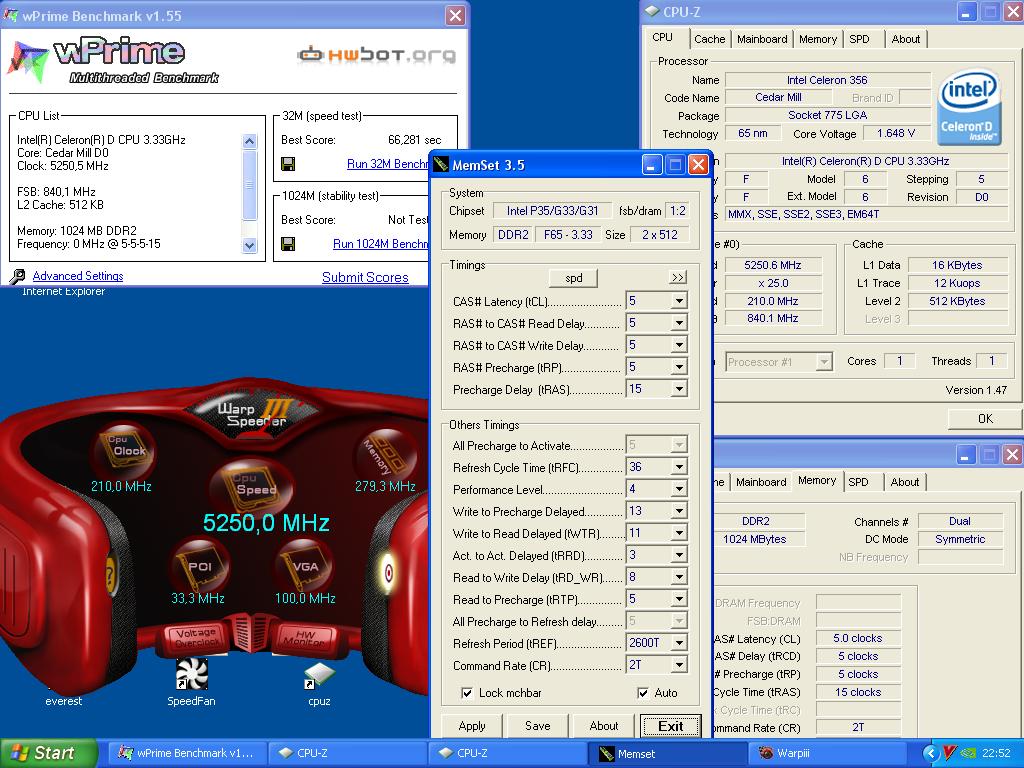Open the Read to Precharge (tRTP) dropdown
Image resolution: width=1024 pixels, height=768 pixels.
(x=679, y=599)
